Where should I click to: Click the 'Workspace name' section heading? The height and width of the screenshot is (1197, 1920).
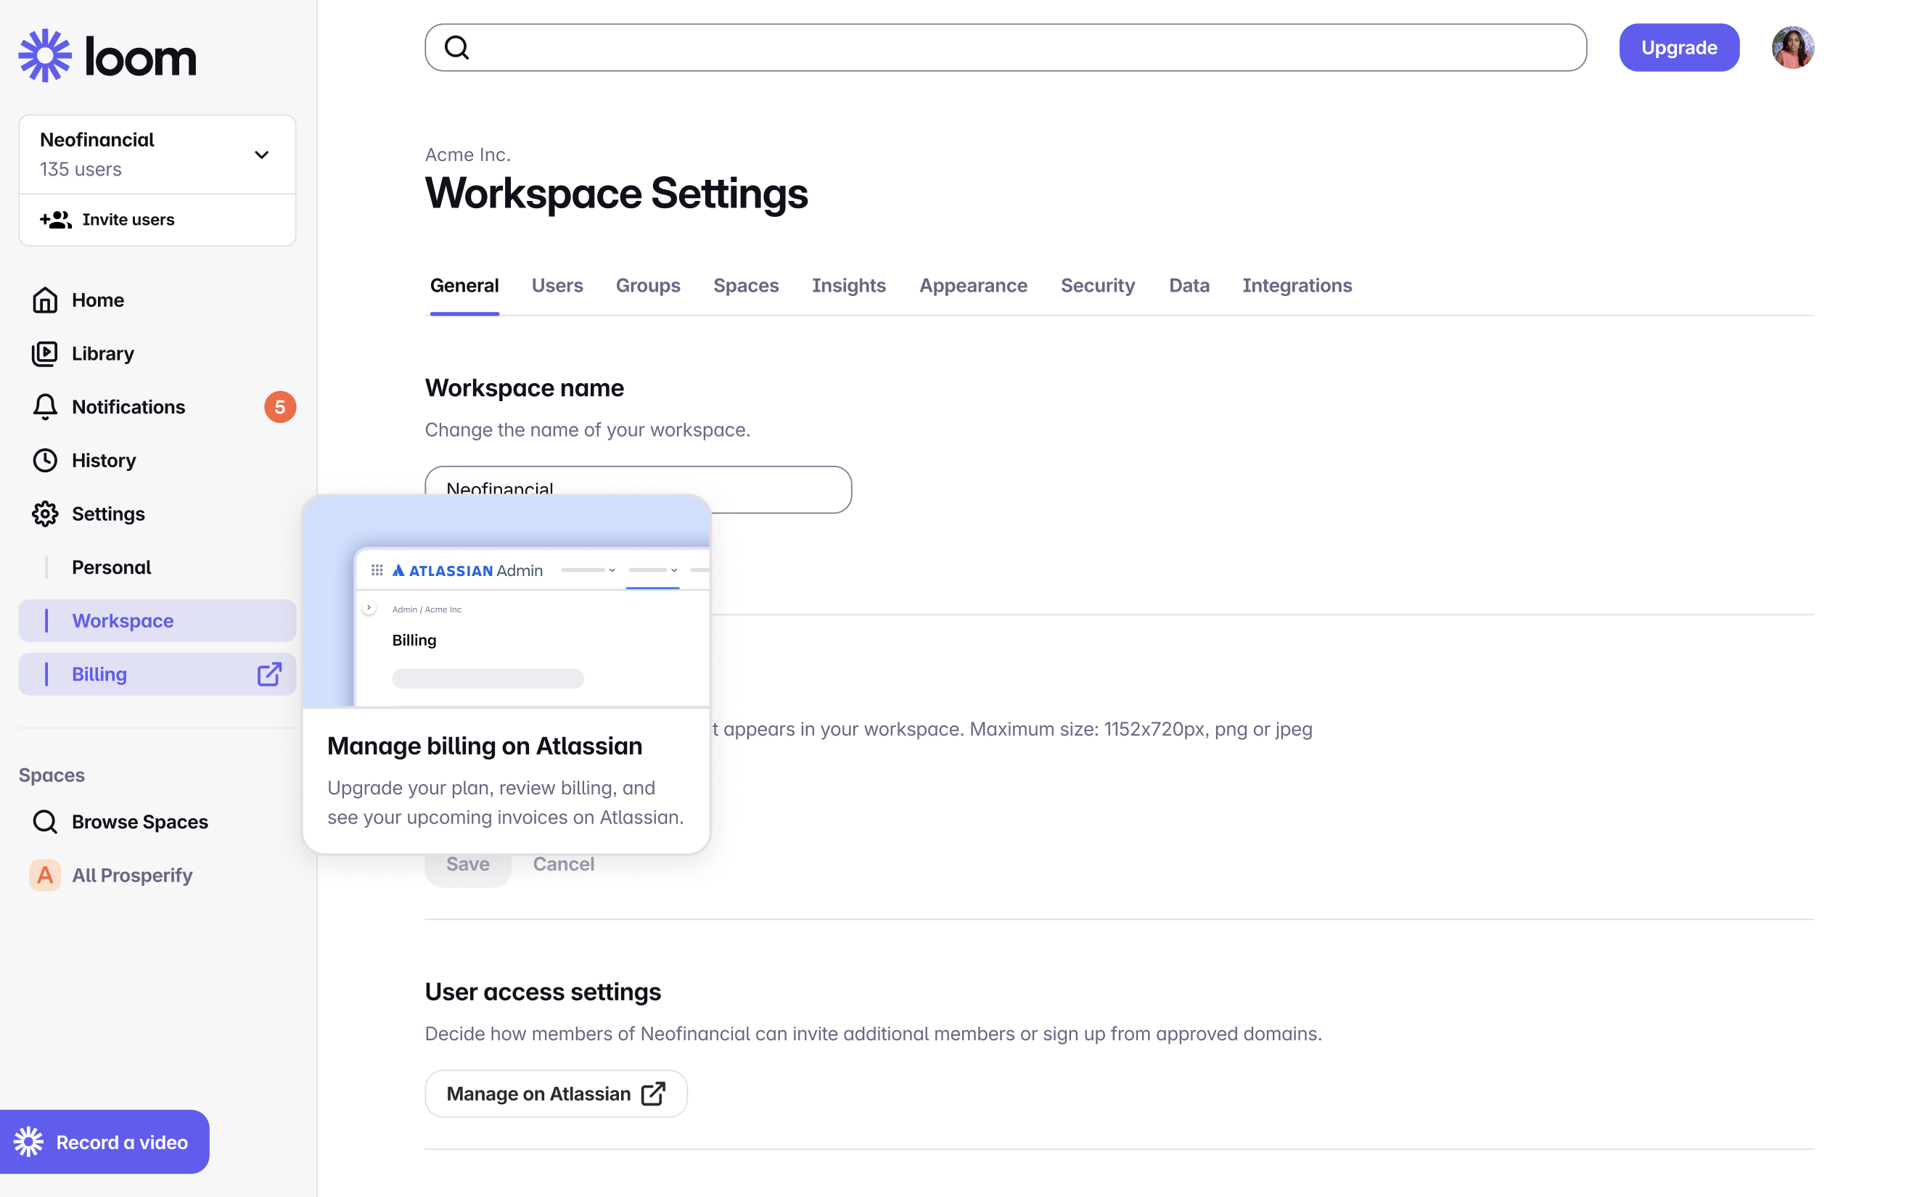point(524,388)
